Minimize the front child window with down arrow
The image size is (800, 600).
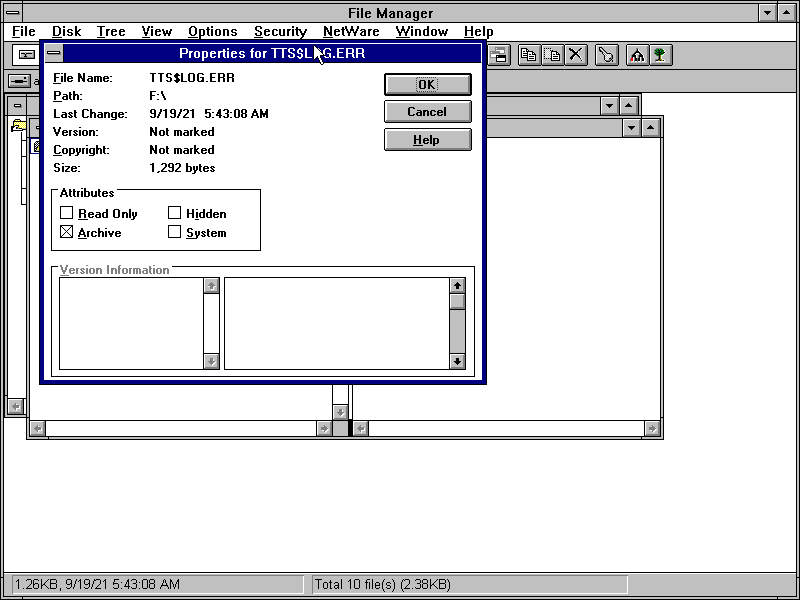[x=631, y=128]
